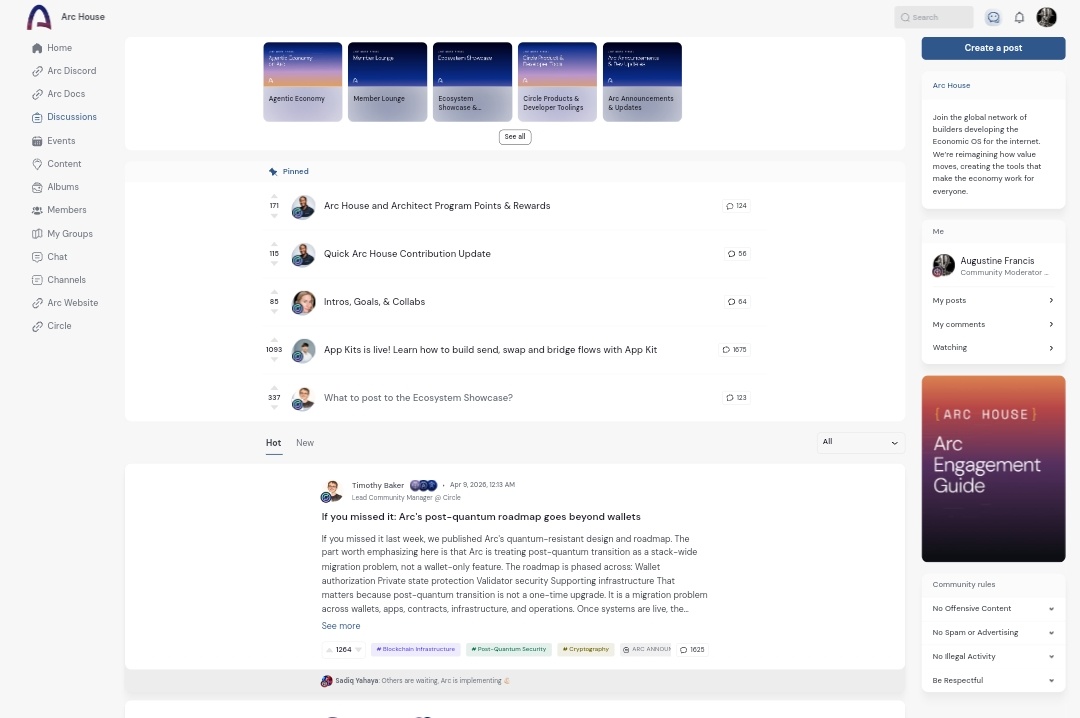Open Agentic Economy category card
The width and height of the screenshot is (1080, 718).
302,82
